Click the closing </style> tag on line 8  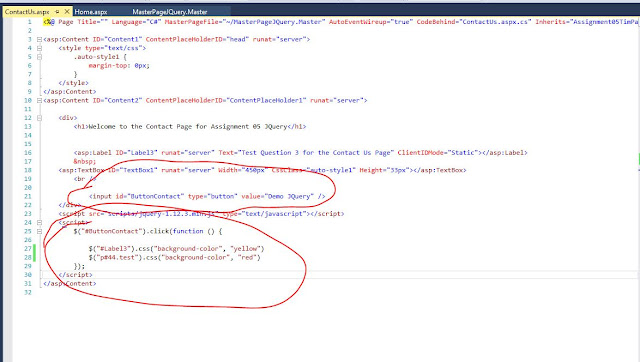73,83
